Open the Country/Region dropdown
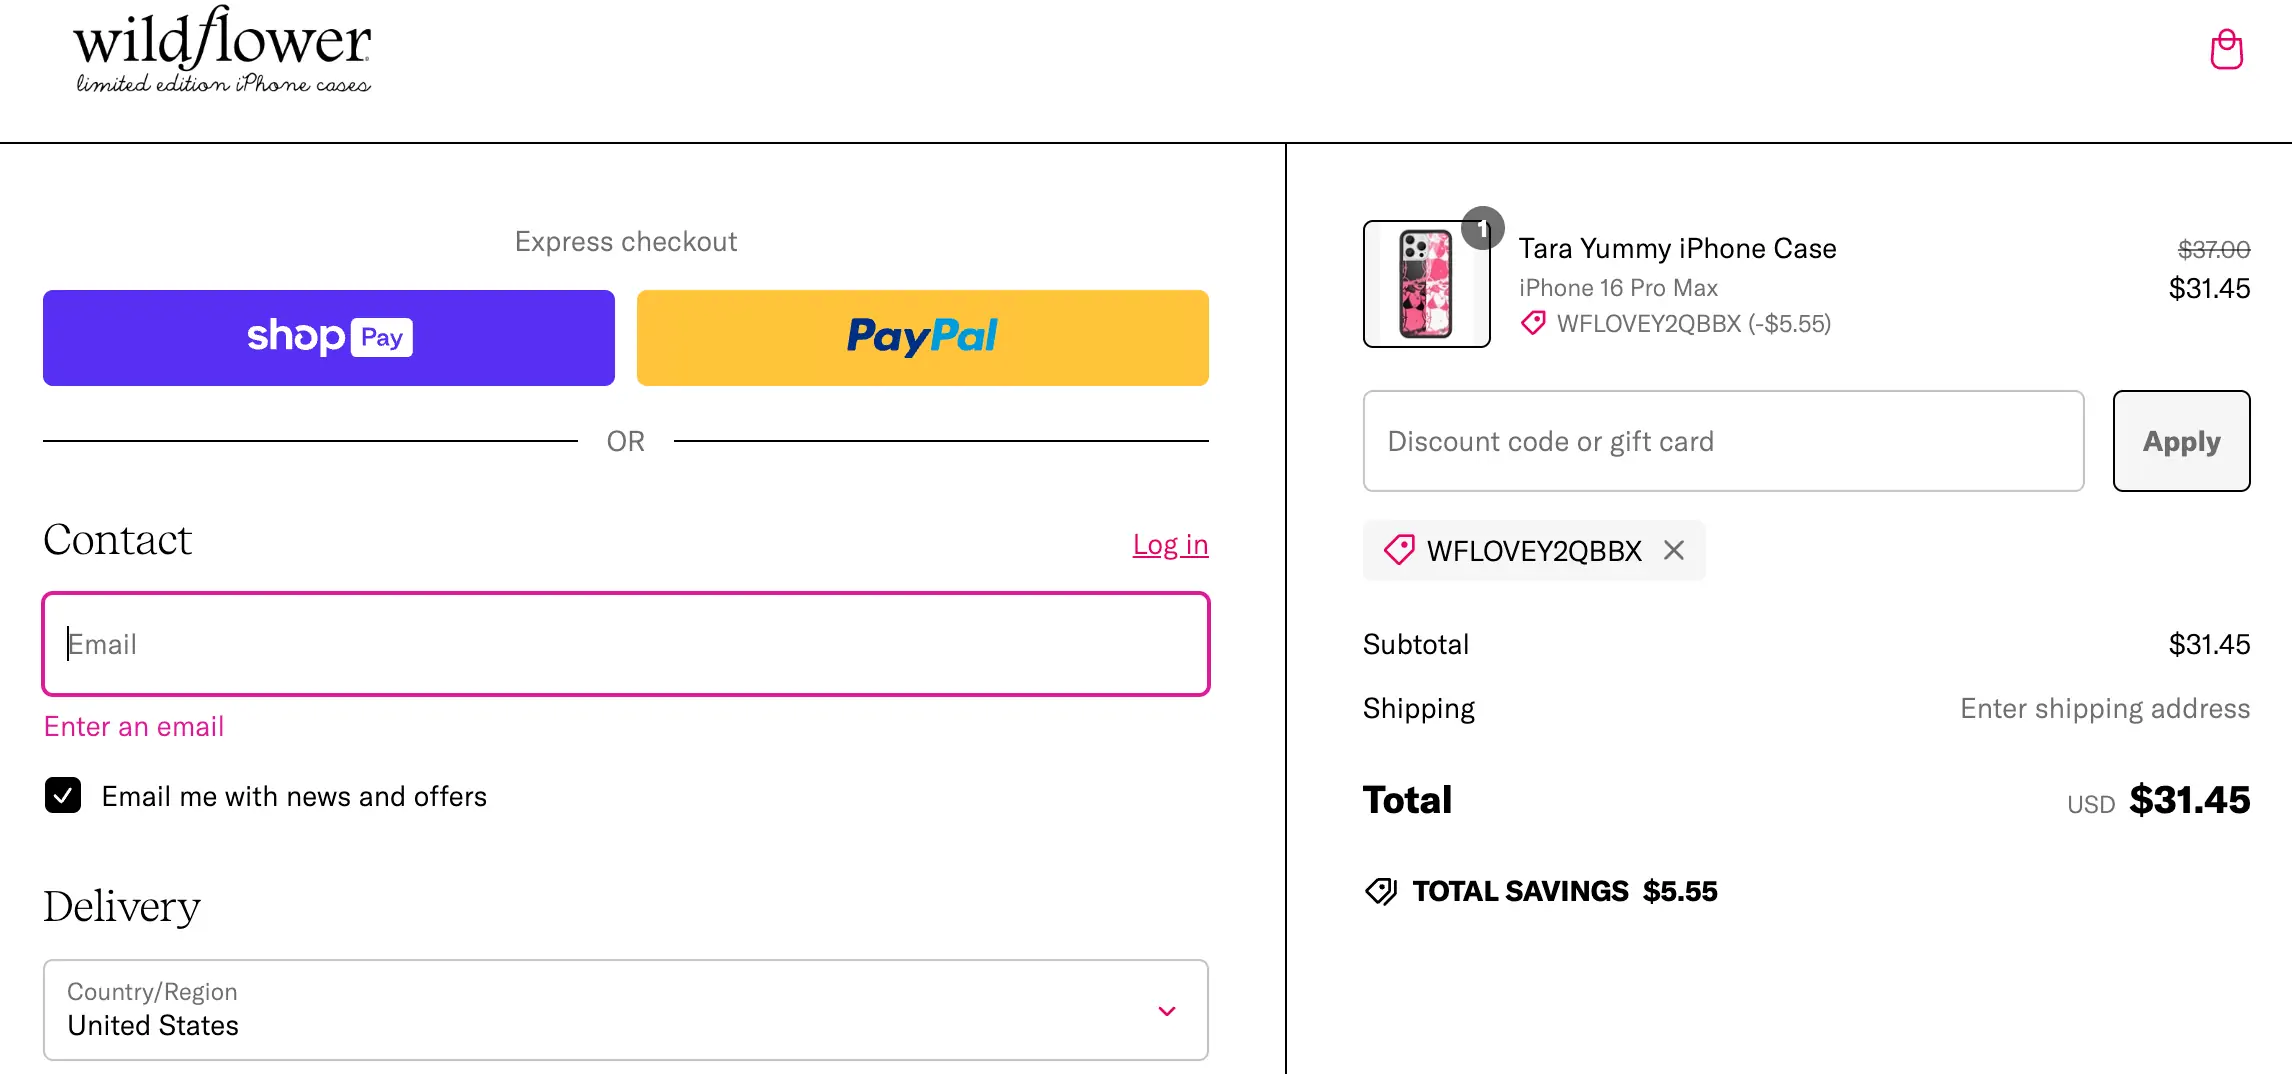The width and height of the screenshot is (2292, 1074). (1165, 1011)
